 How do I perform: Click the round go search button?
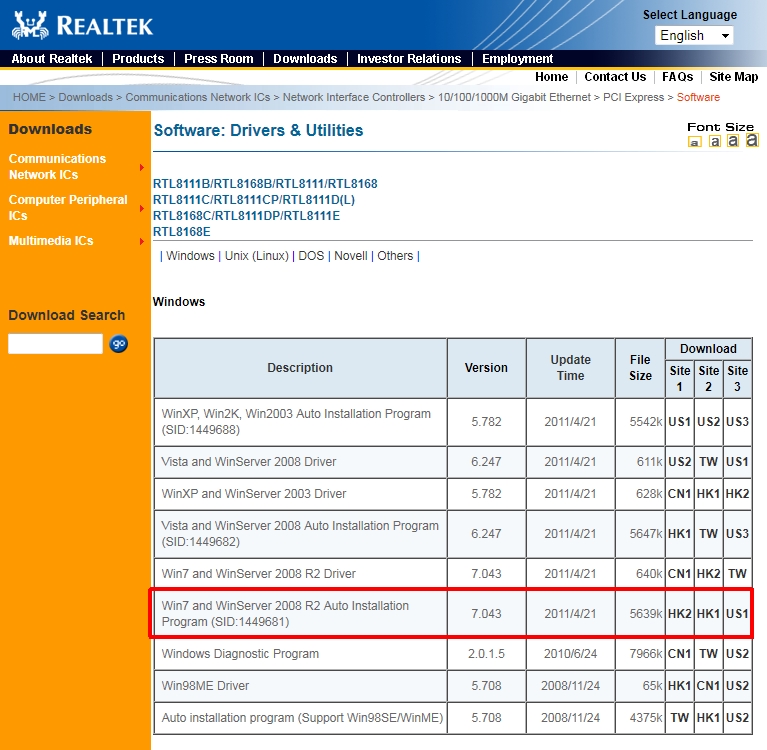pyautogui.click(x=118, y=343)
